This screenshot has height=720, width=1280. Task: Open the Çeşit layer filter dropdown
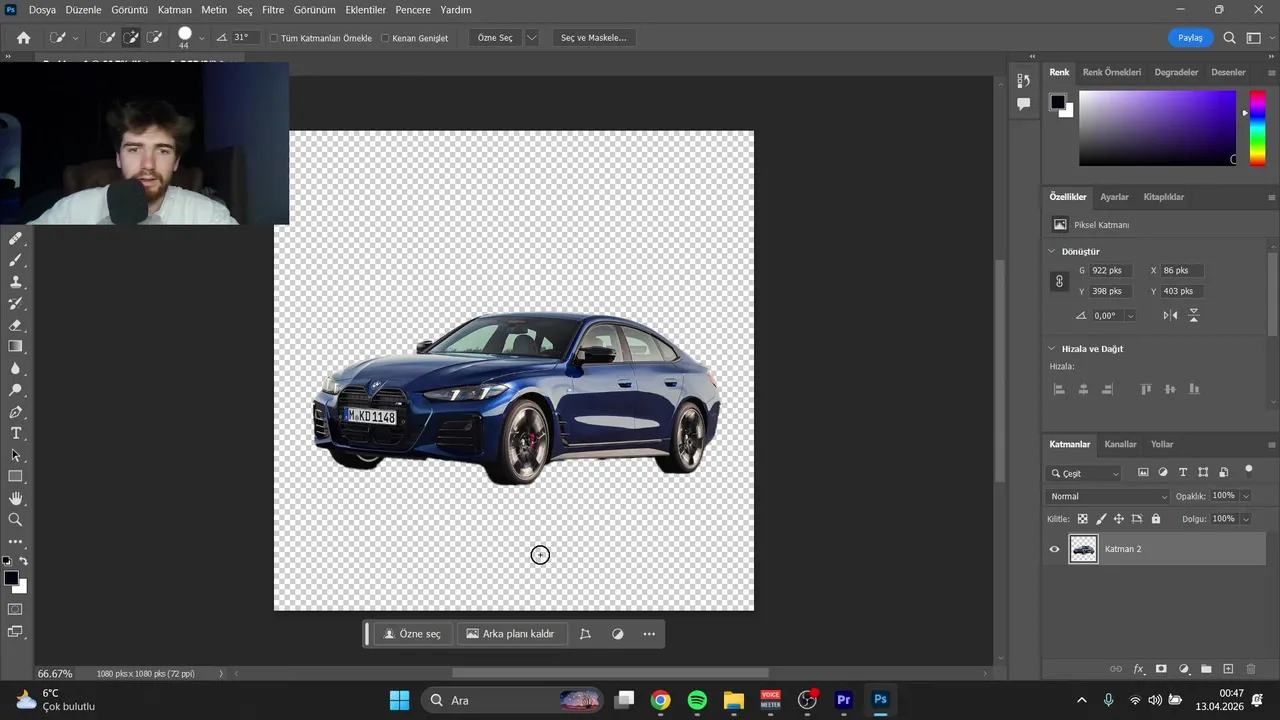tap(1084, 473)
